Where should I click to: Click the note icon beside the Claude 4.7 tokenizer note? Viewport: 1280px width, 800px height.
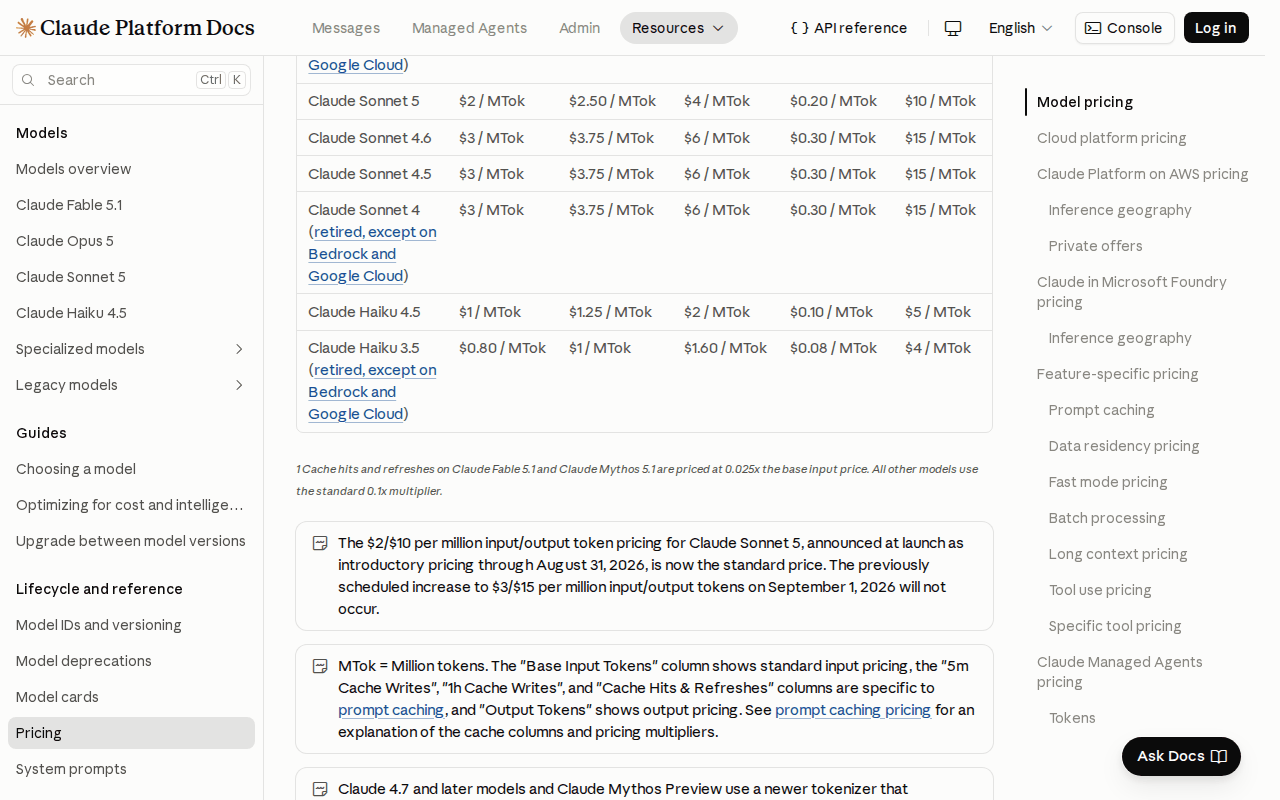tap(320, 789)
